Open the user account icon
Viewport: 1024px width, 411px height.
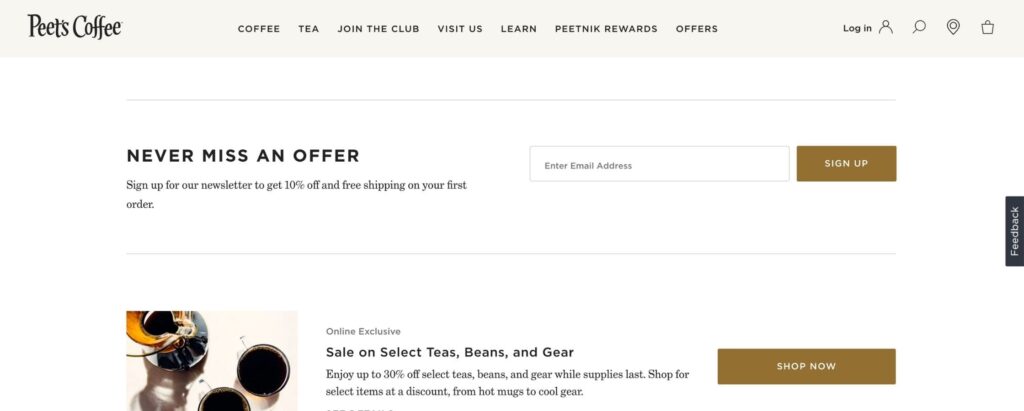[x=886, y=27]
